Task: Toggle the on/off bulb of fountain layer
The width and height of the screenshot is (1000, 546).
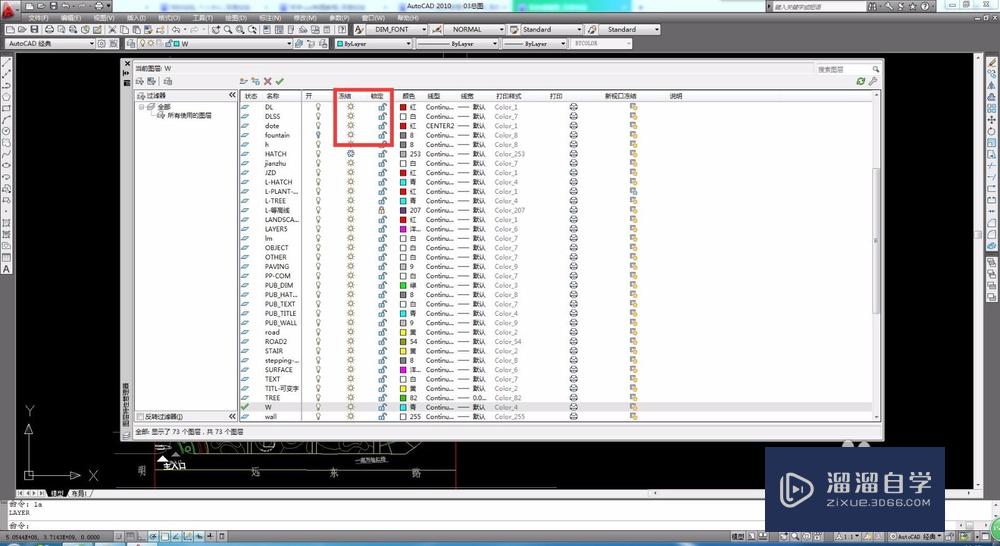Action: click(318, 135)
